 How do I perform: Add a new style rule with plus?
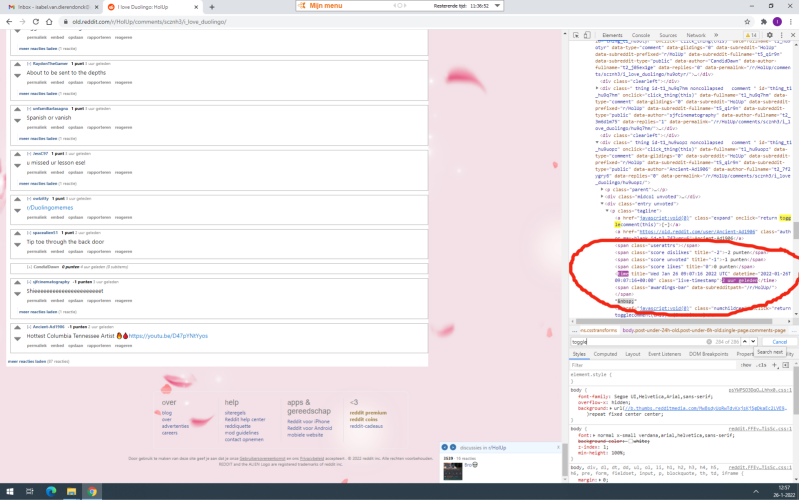(775, 365)
